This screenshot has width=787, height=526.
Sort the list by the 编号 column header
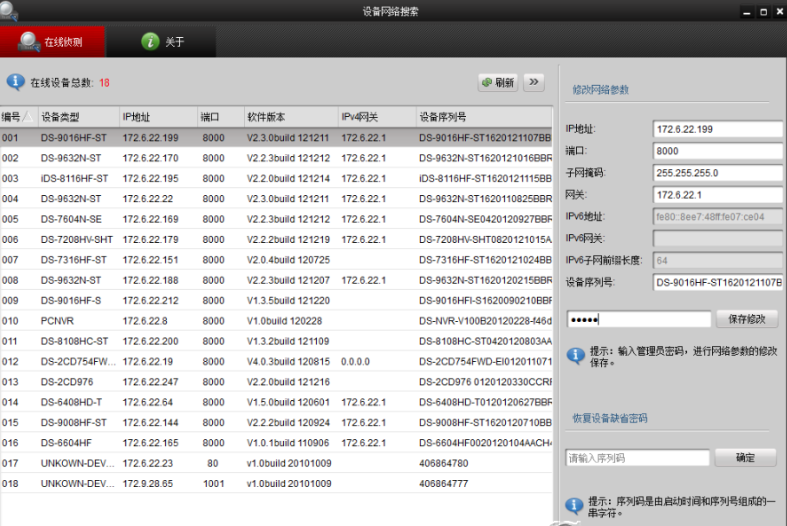[x=18, y=117]
